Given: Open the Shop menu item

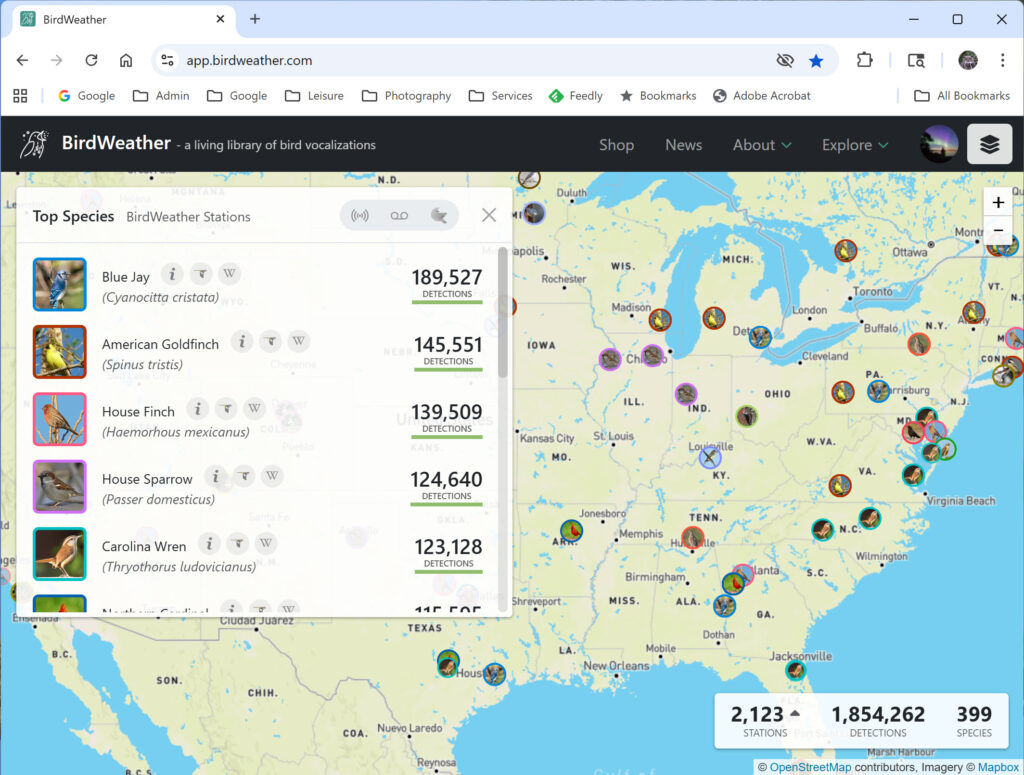Looking at the screenshot, I should pos(616,145).
